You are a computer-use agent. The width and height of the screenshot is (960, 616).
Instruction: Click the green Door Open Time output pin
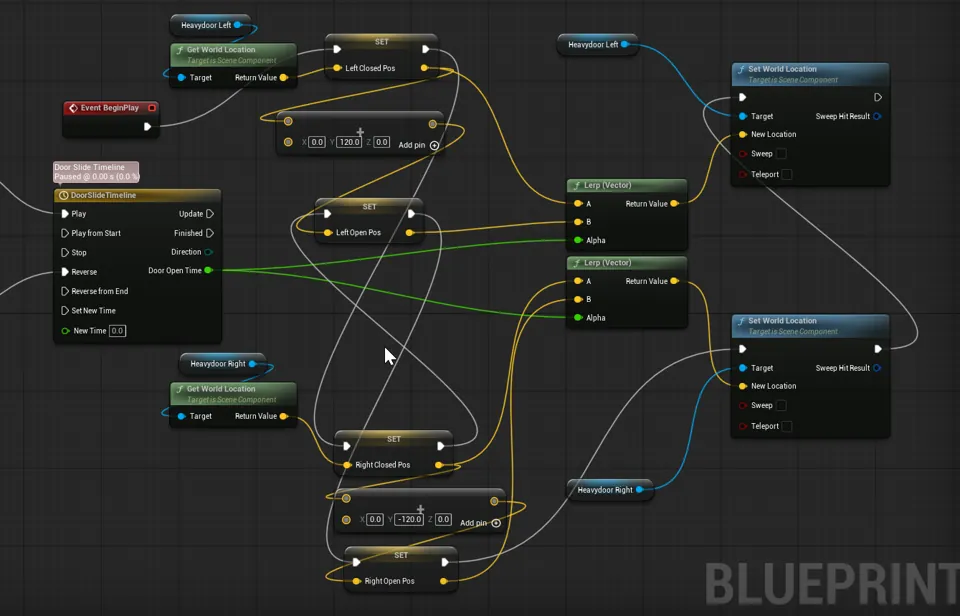pyautogui.click(x=209, y=270)
